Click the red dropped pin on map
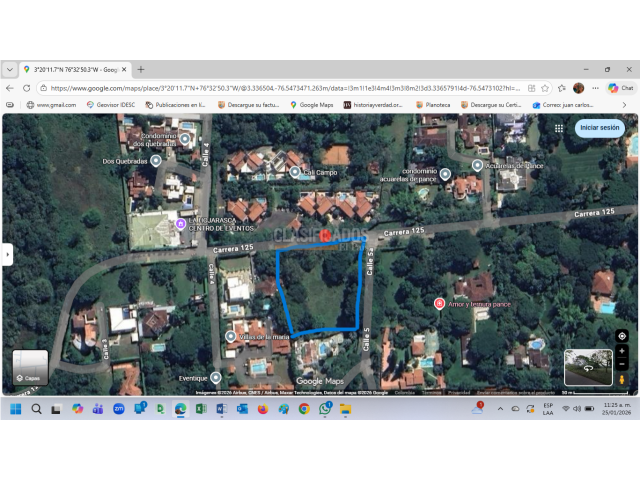 coord(325,234)
